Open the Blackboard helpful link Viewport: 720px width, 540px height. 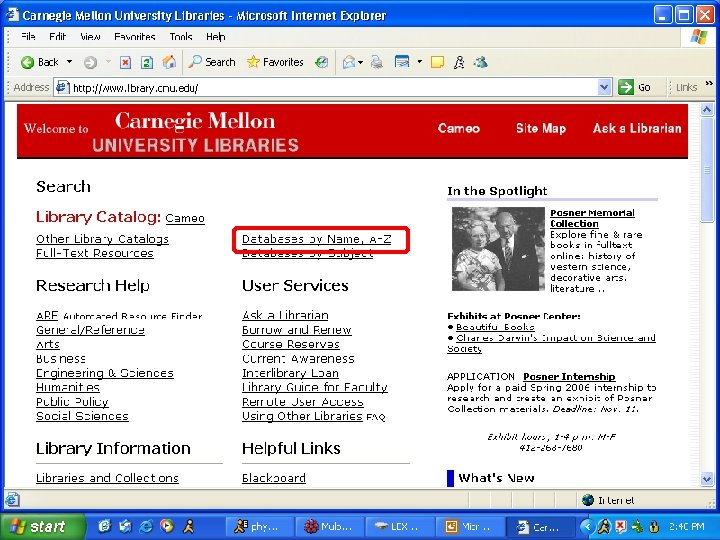(x=274, y=478)
